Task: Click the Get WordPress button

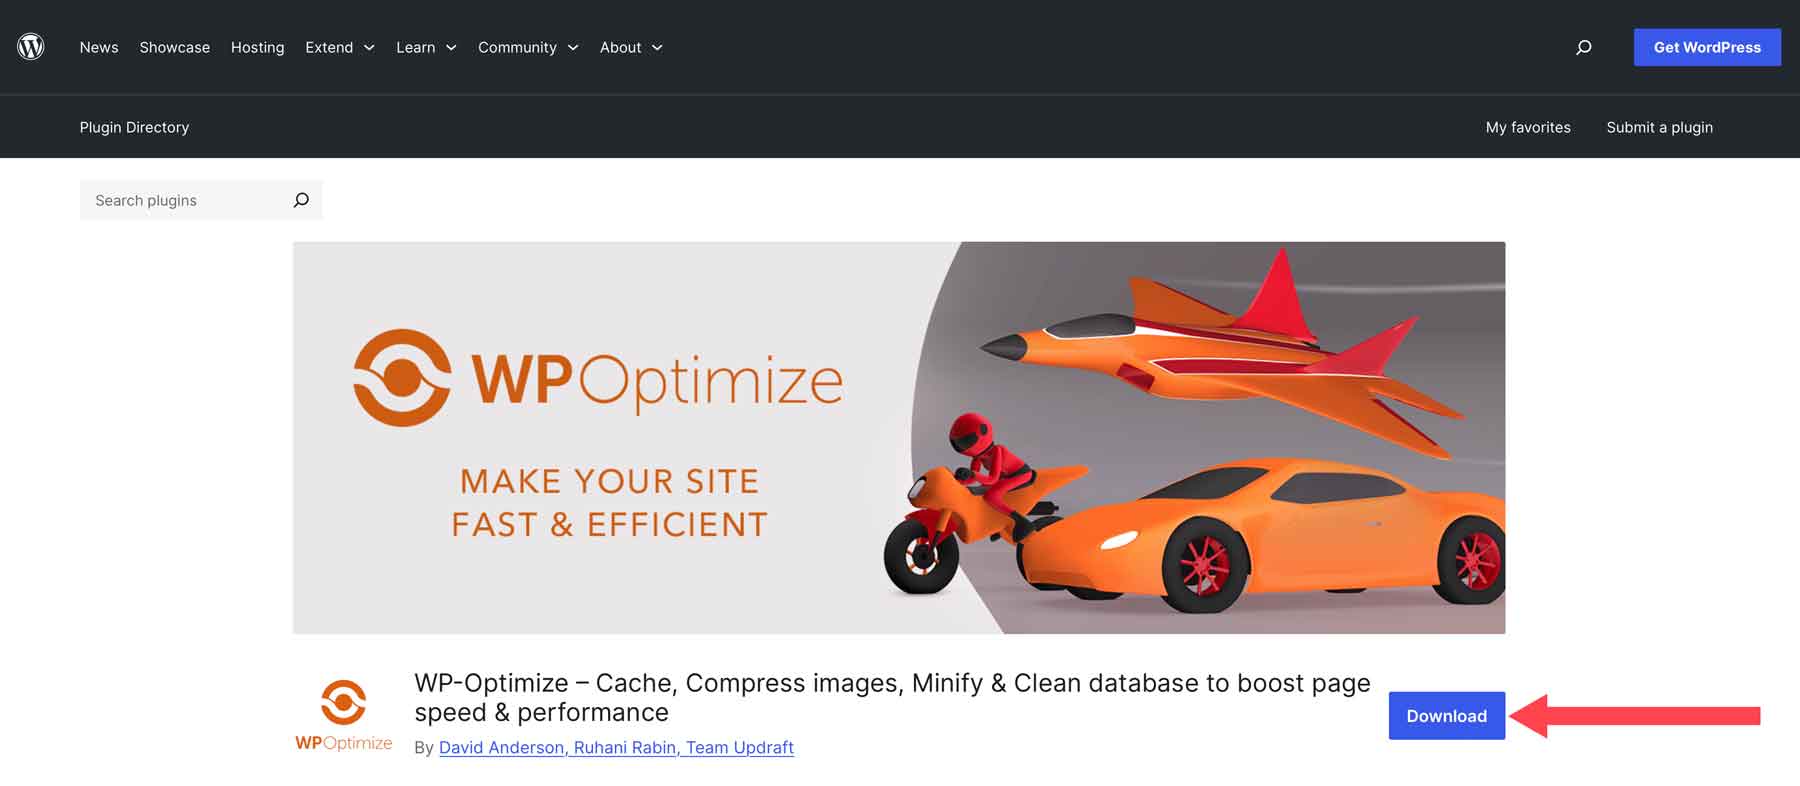Action: tap(1707, 47)
